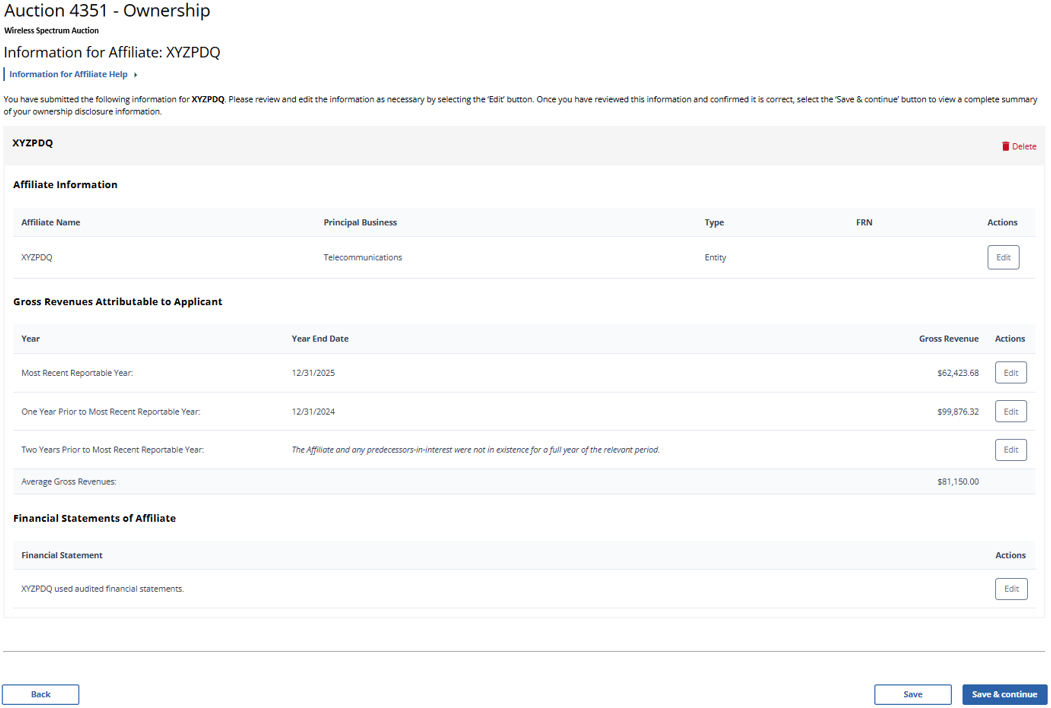
Task: Select the $62,423.68 gross revenue value
Action: click(958, 373)
